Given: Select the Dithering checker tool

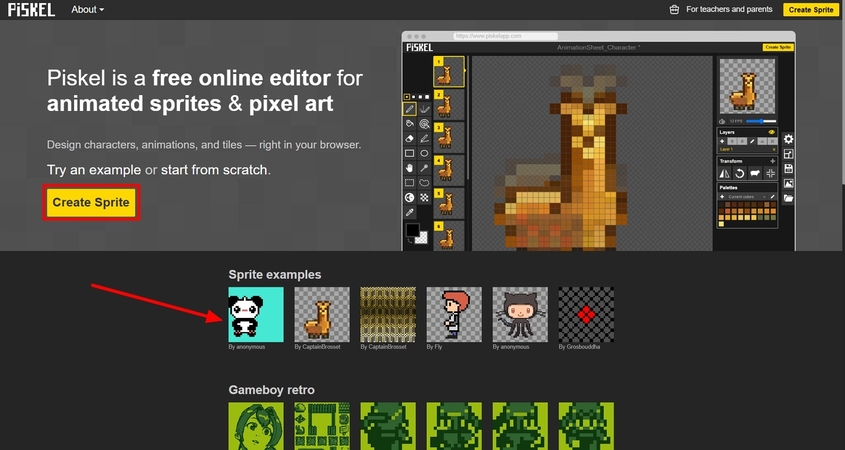Looking at the screenshot, I should pos(425,198).
